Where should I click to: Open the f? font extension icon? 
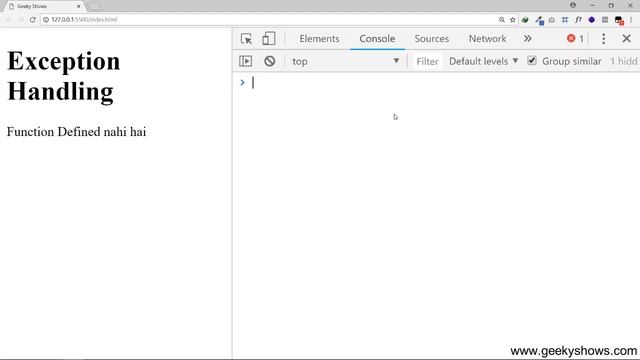(x=578, y=20)
